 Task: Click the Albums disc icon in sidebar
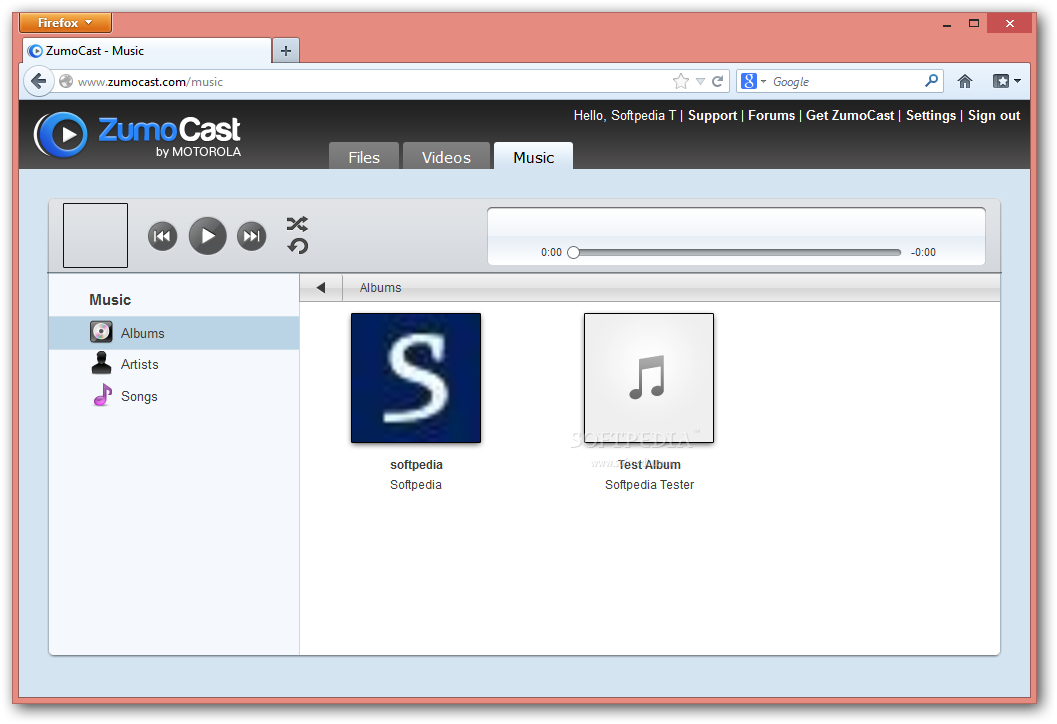click(x=101, y=332)
